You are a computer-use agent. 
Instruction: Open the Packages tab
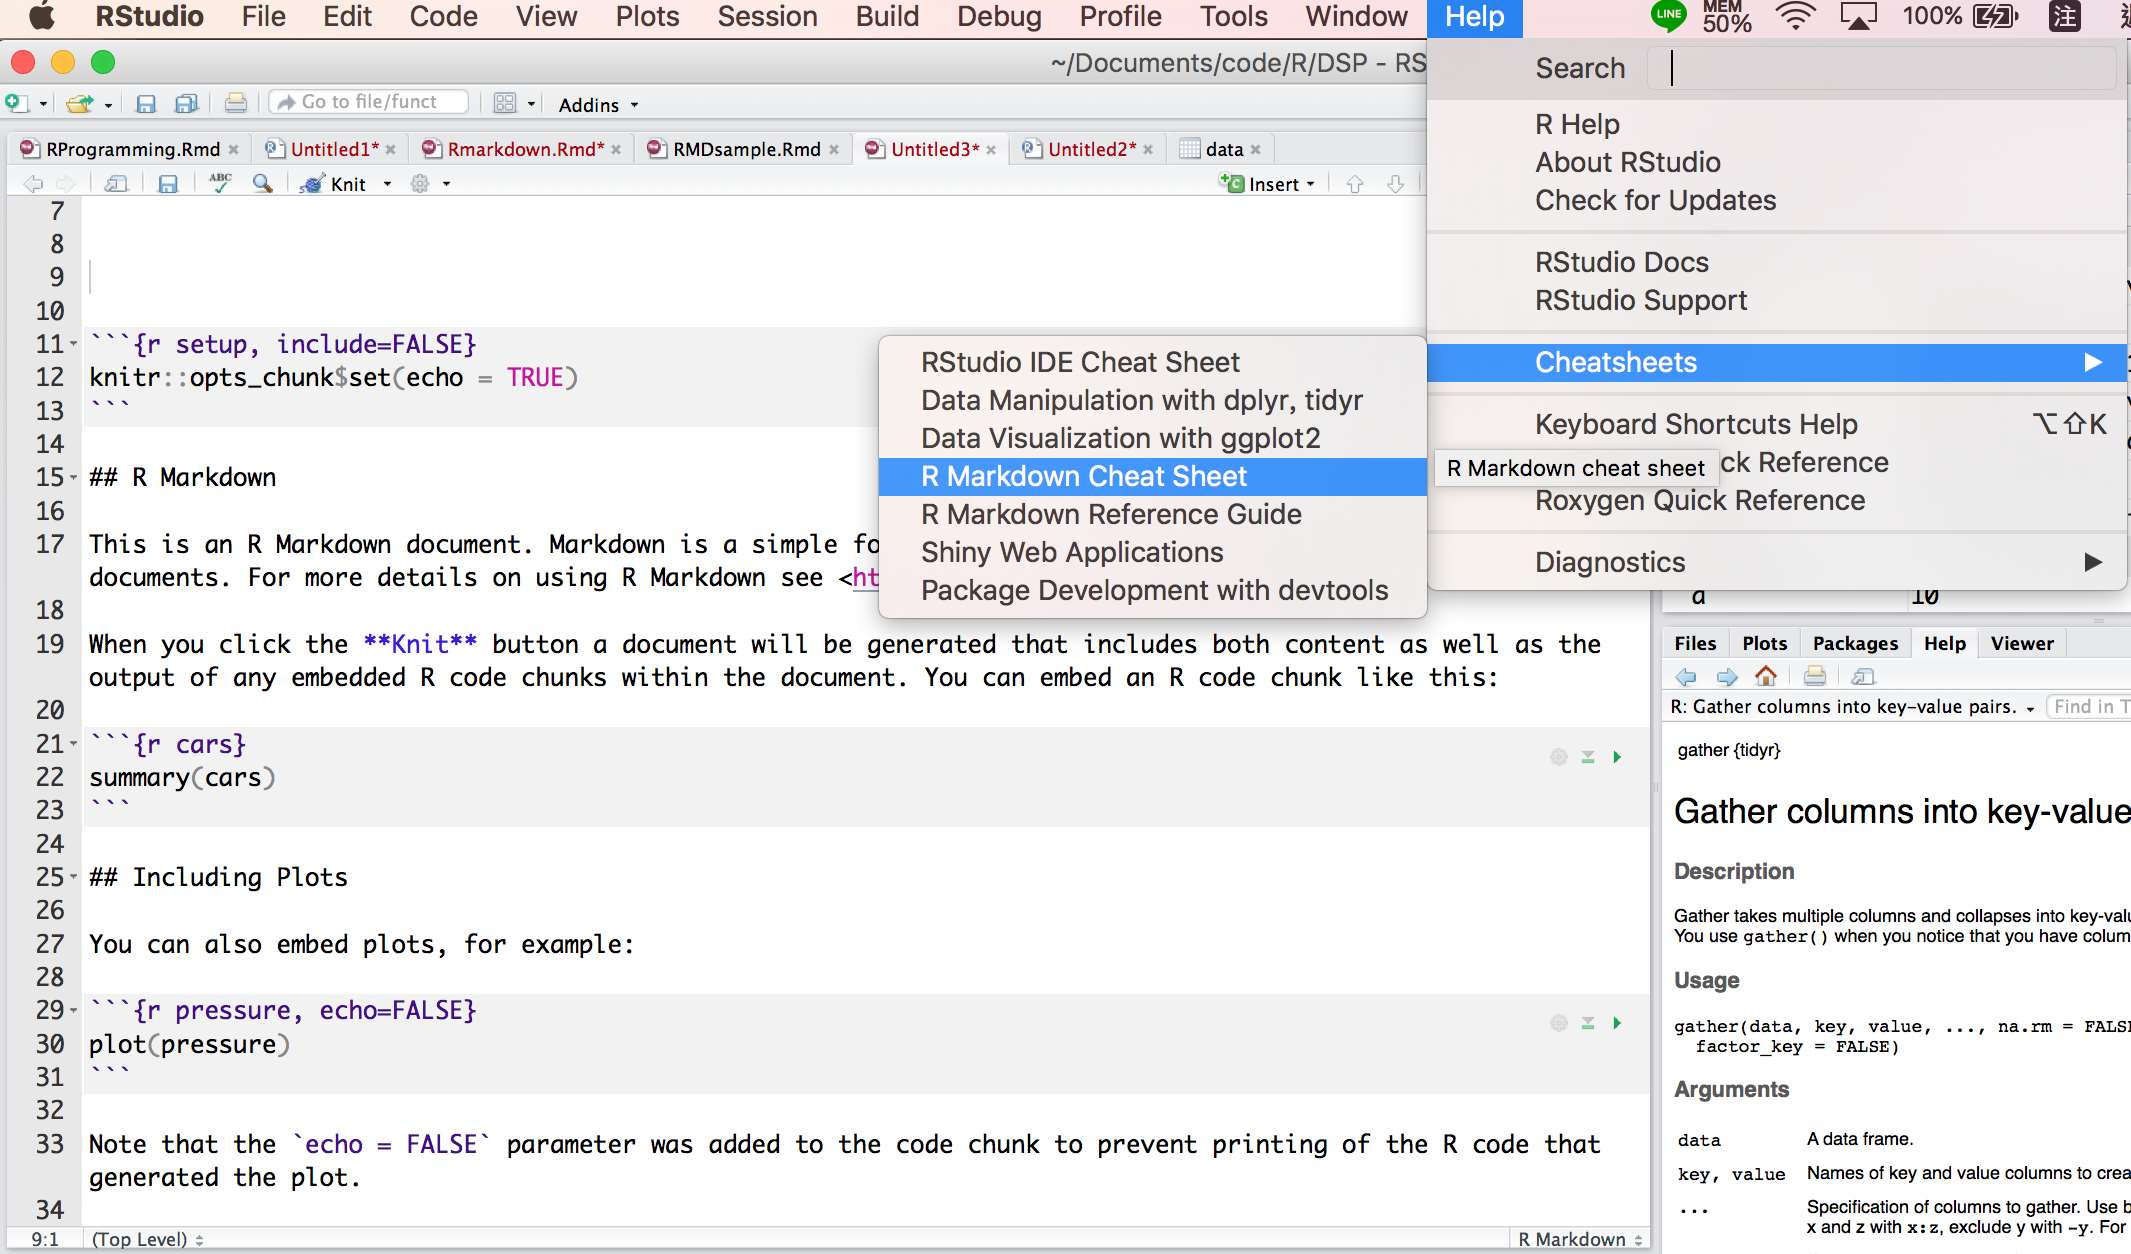click(x=1855, y=643)
